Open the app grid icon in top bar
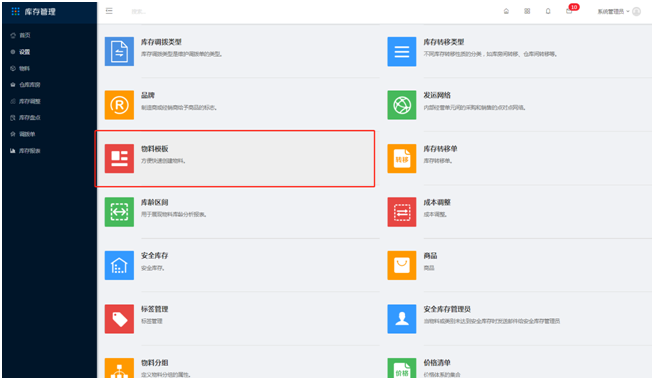Image resolution: width=654 pixels, height=380 pixels. point(527,11)
